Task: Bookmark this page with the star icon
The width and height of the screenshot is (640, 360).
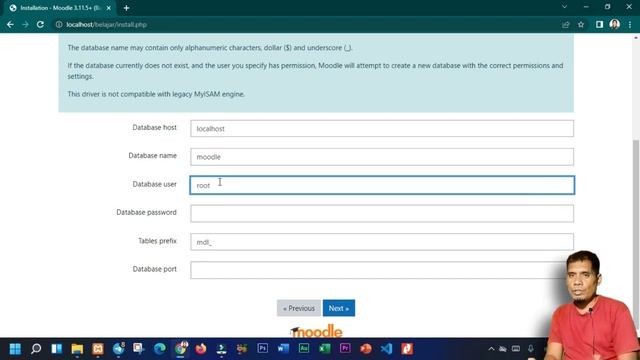Action: (581, 24)
